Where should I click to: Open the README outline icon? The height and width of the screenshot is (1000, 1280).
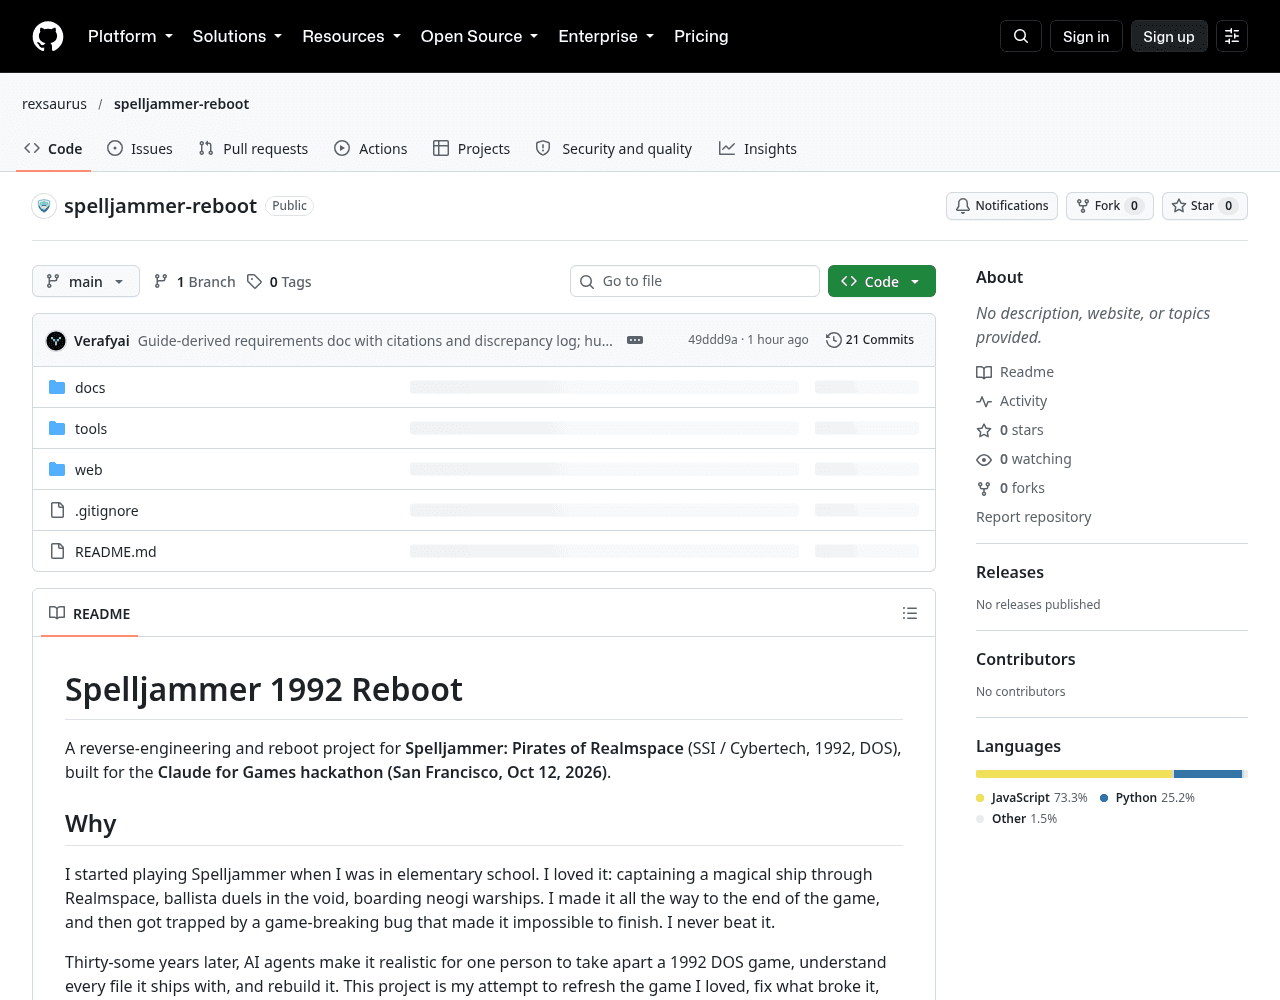point(910,613)
